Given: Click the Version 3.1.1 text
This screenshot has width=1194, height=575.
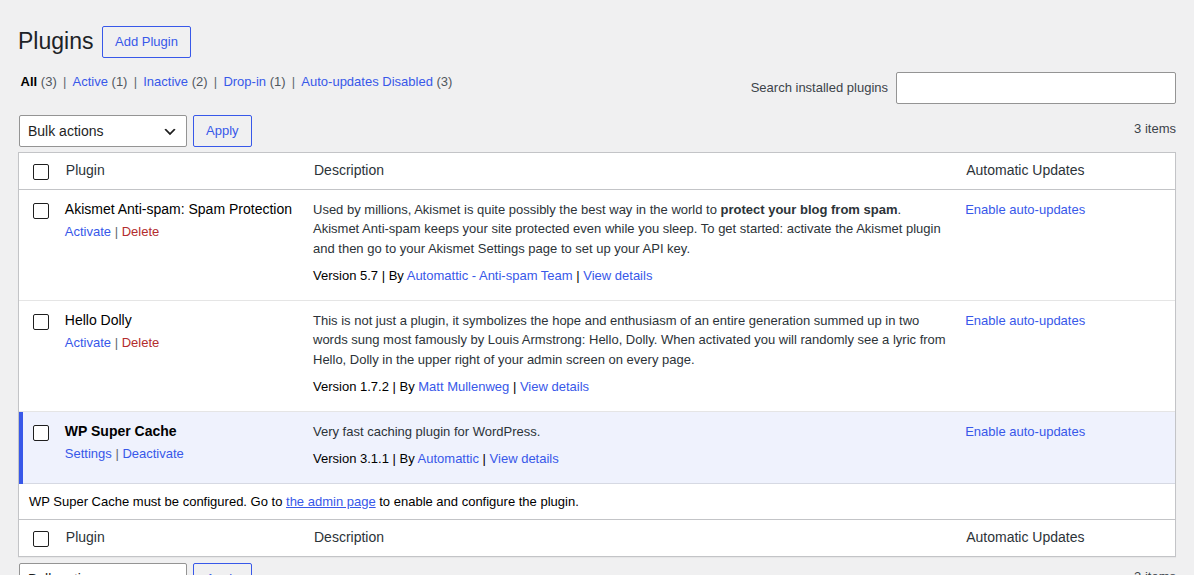Looking at the screenshot, I should [x=351, y=458].
